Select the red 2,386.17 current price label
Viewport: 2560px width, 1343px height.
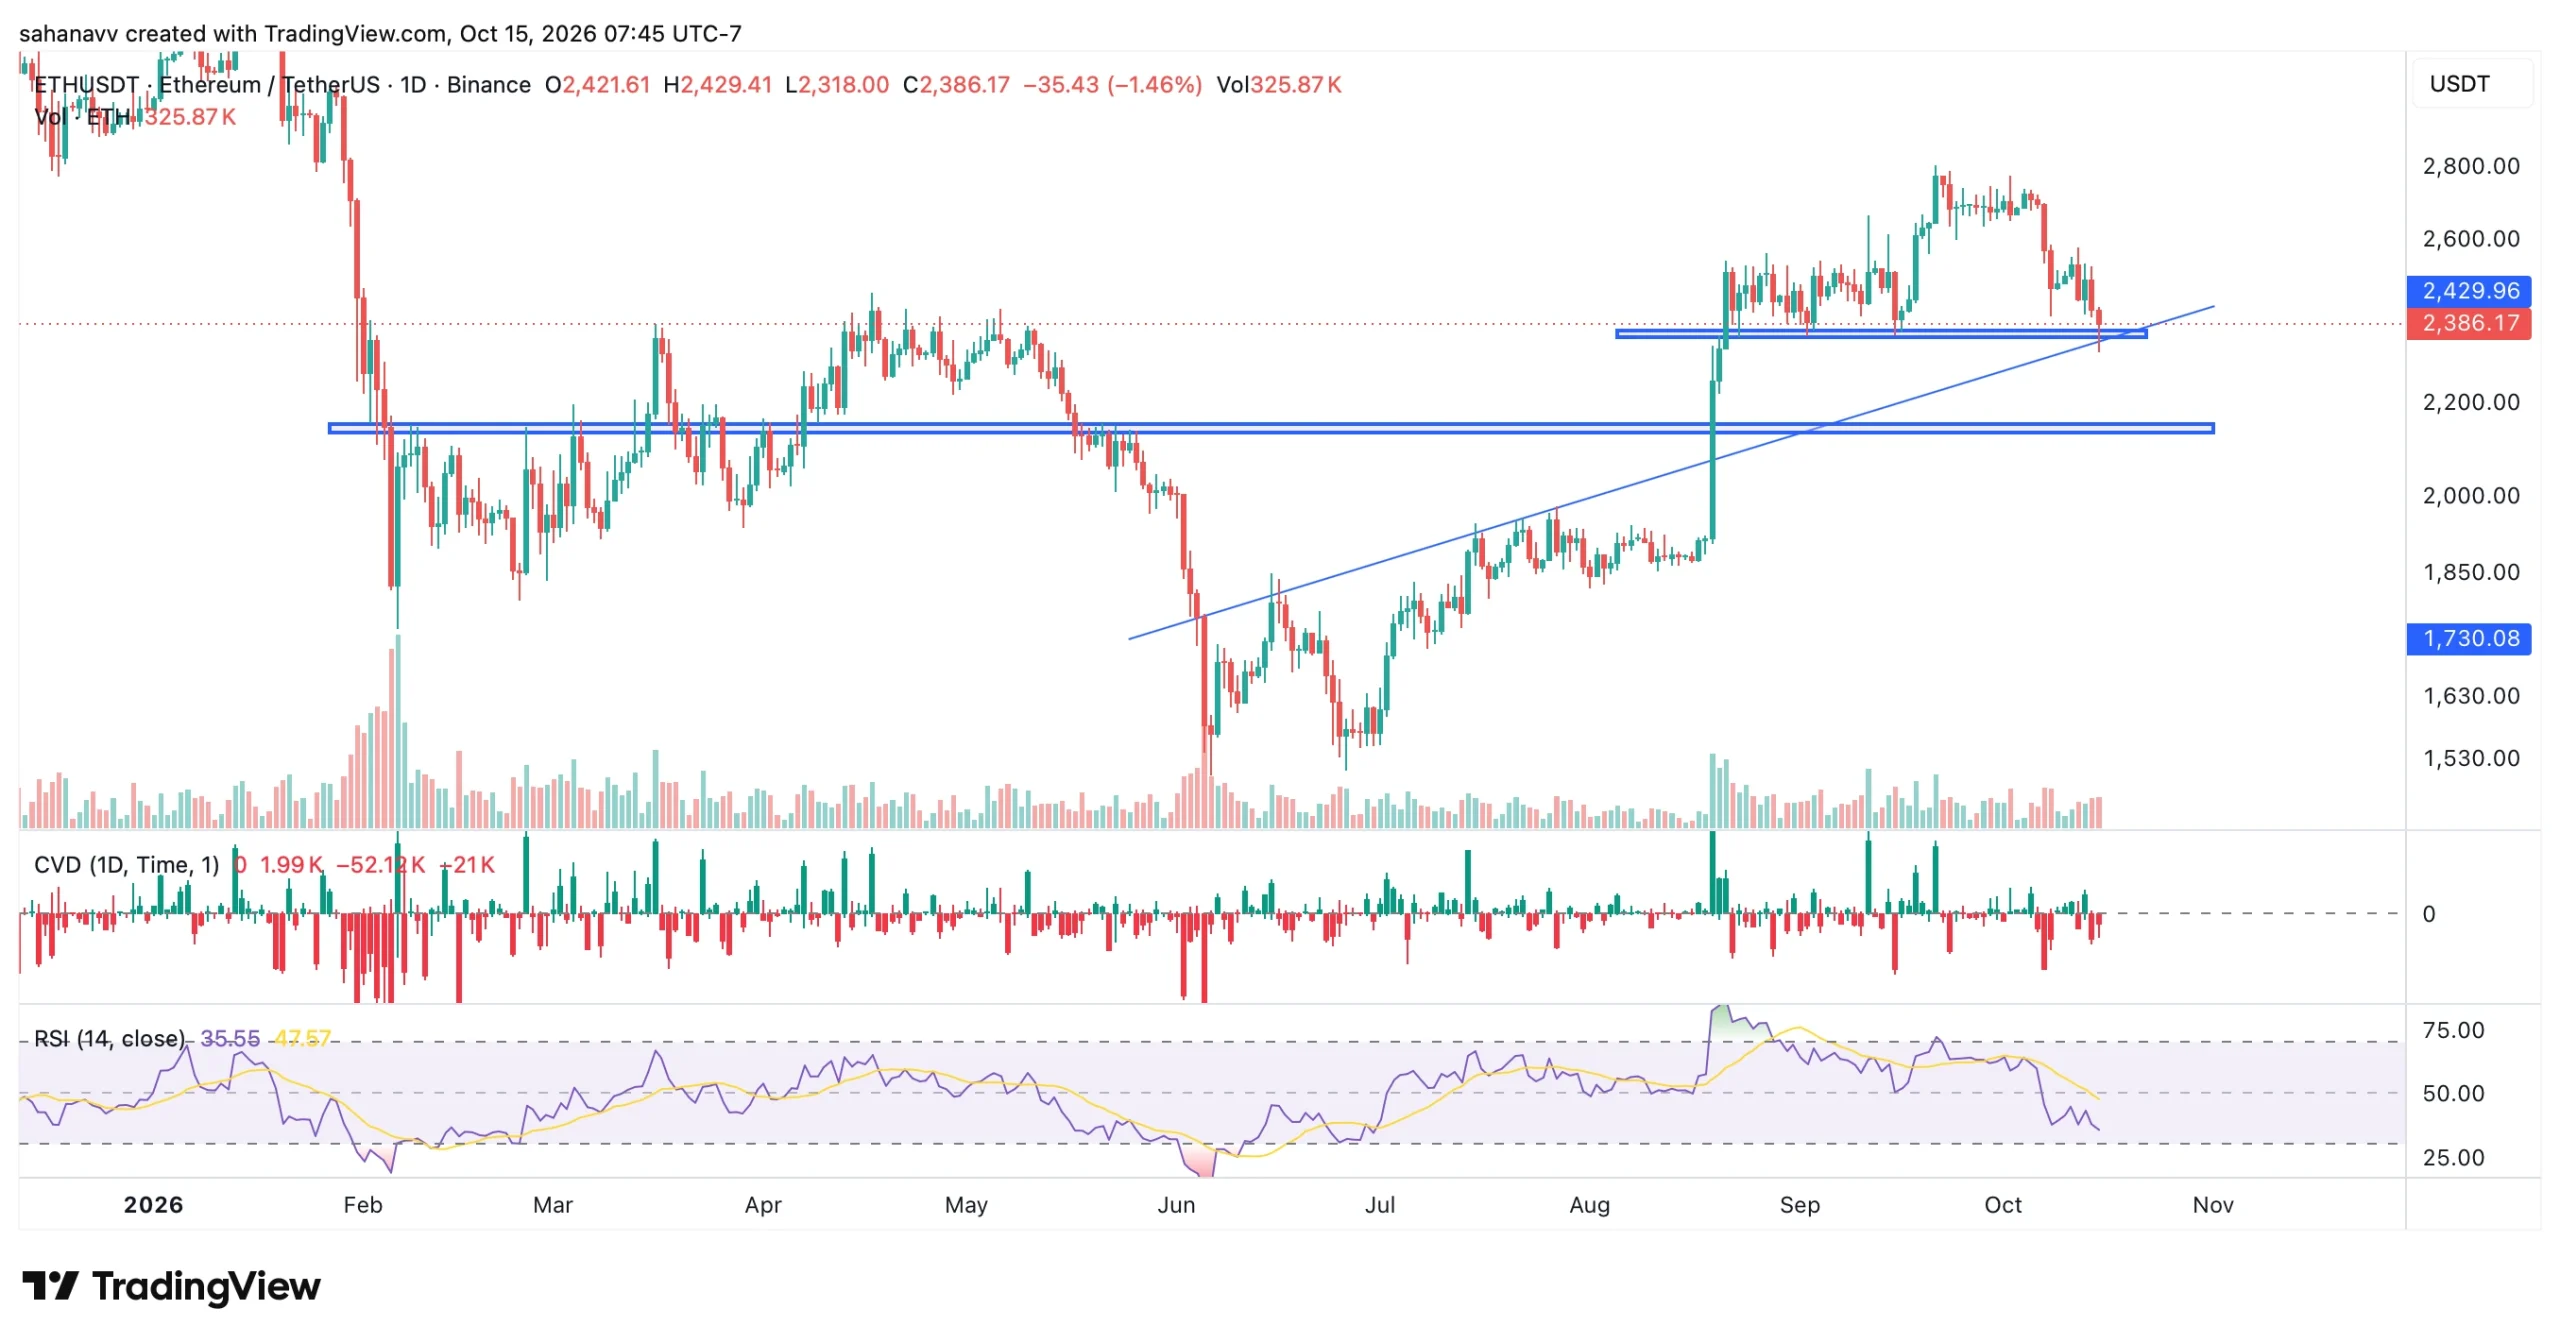pyautogui.click(x=2468, y=322)
